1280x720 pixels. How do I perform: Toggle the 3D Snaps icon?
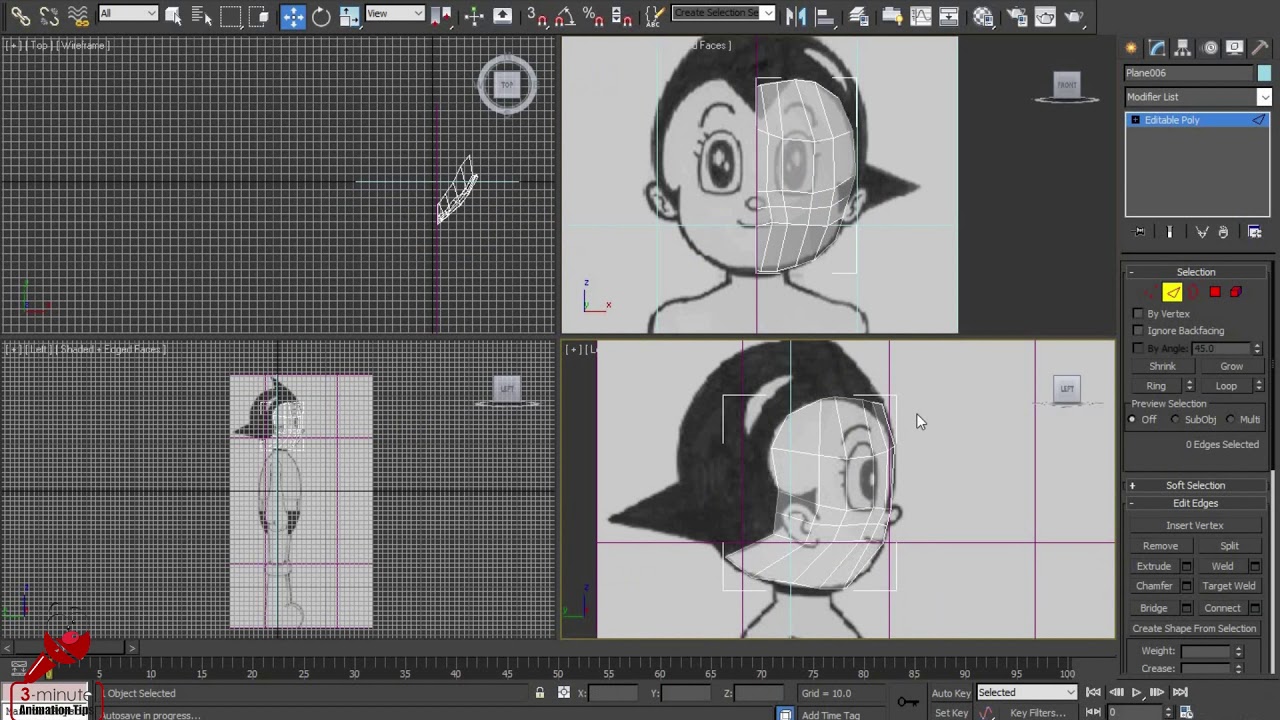[x=536, y=16]
